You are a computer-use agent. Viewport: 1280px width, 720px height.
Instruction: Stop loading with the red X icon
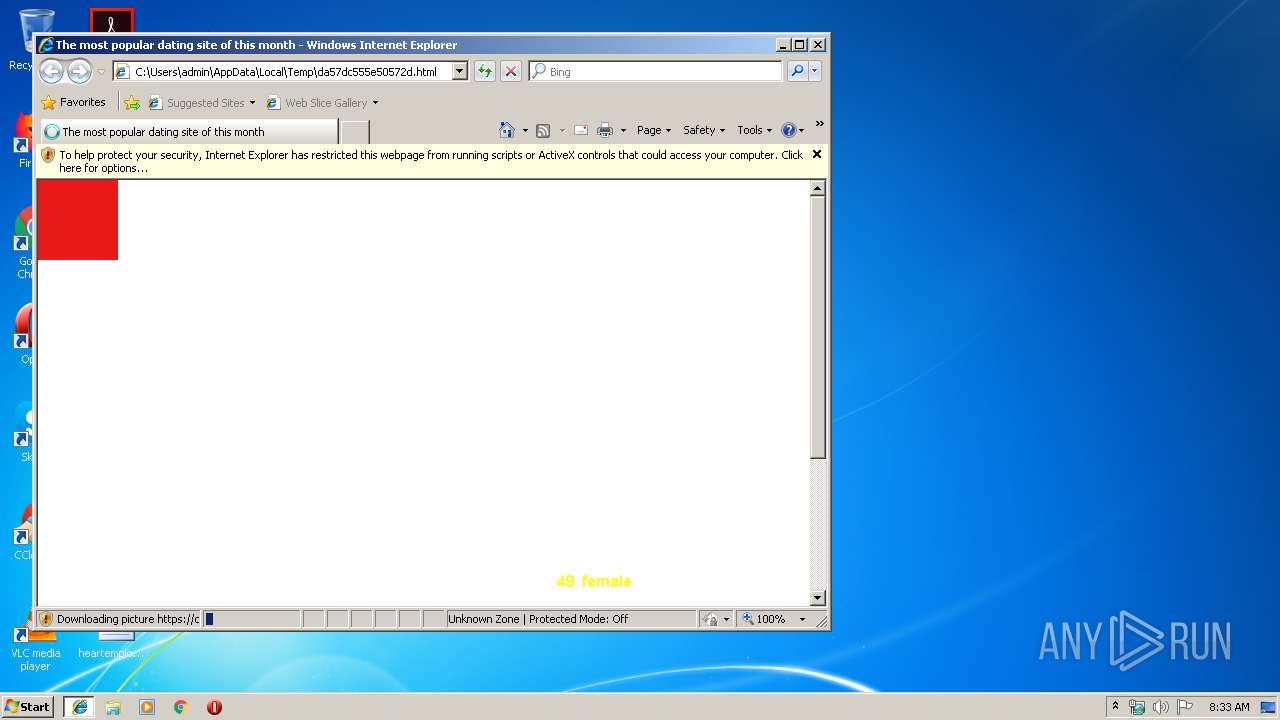(511, 71)
